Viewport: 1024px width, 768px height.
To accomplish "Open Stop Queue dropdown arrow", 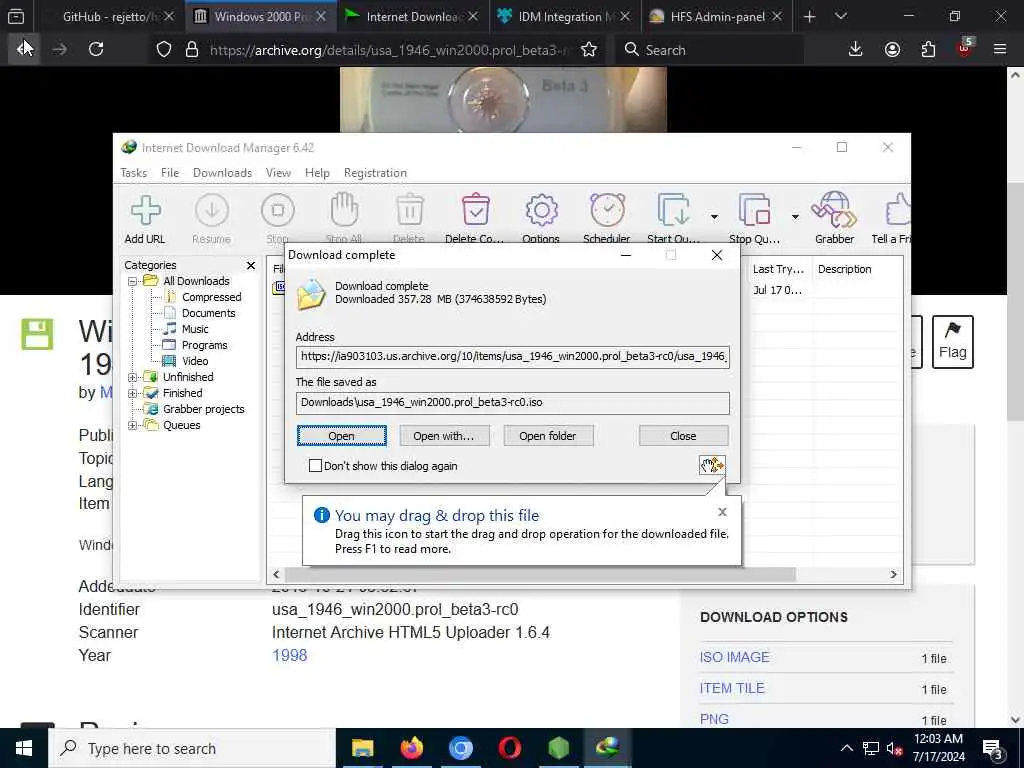I will [x=795, y=217].
